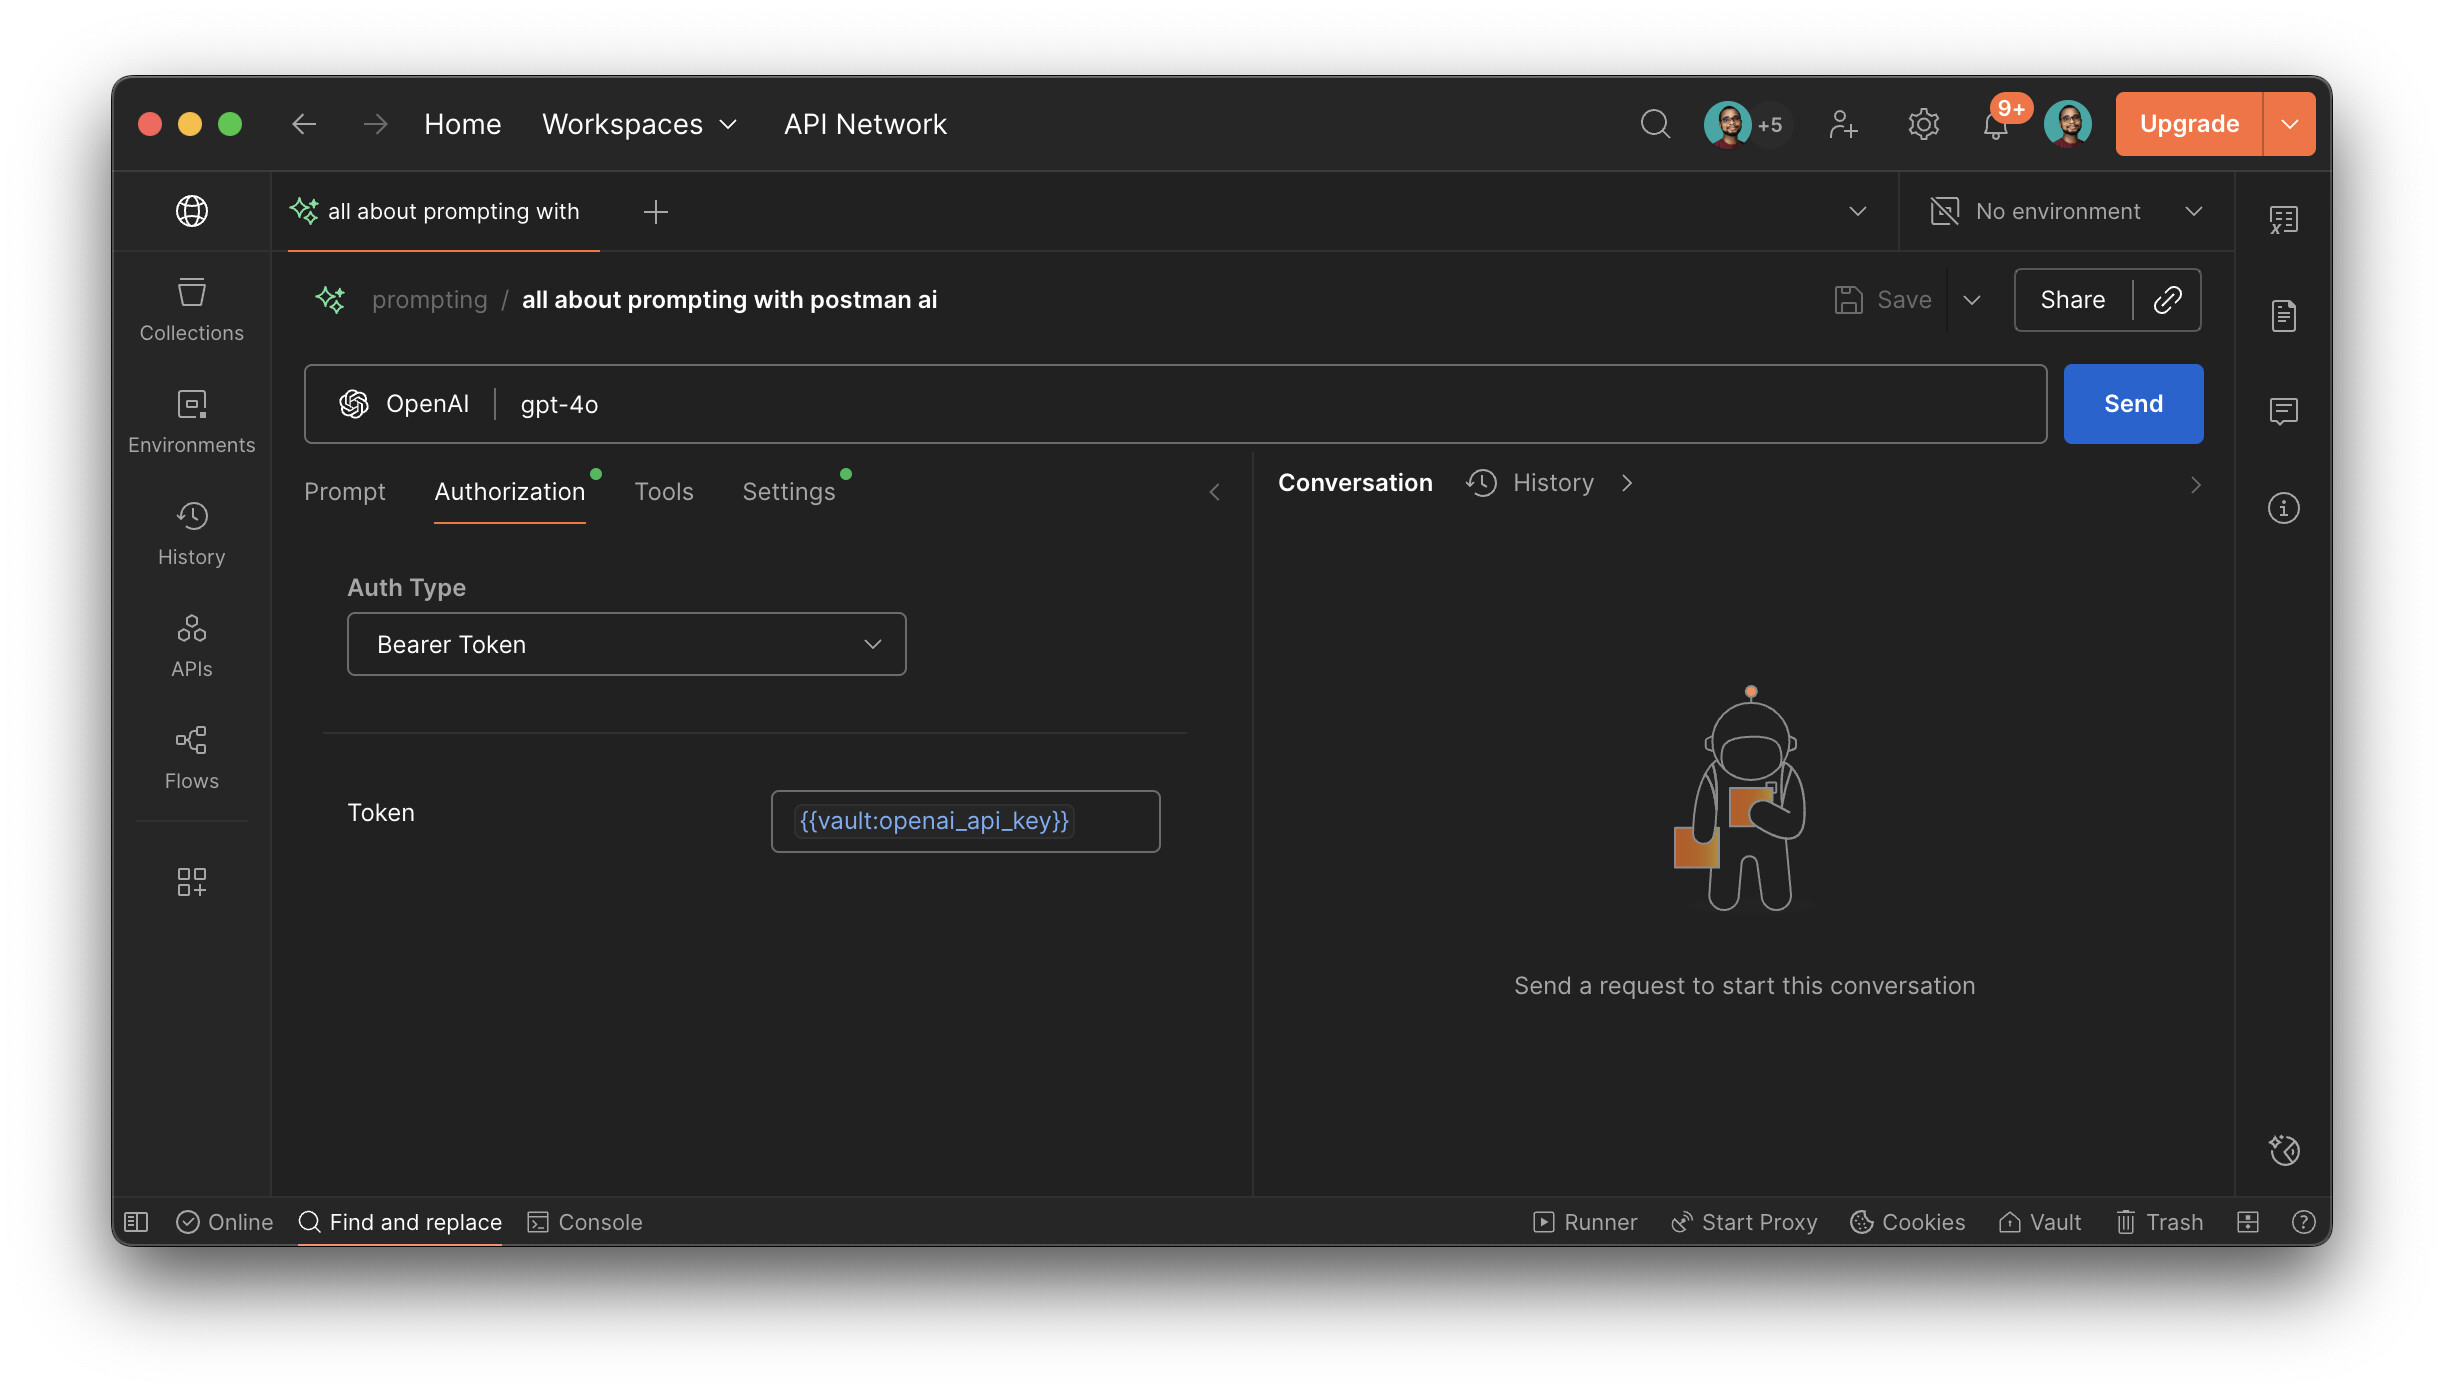Open Vault in the status bar
The width and height of the screenshot is (2444, 1394).
coord(2040,1222)
